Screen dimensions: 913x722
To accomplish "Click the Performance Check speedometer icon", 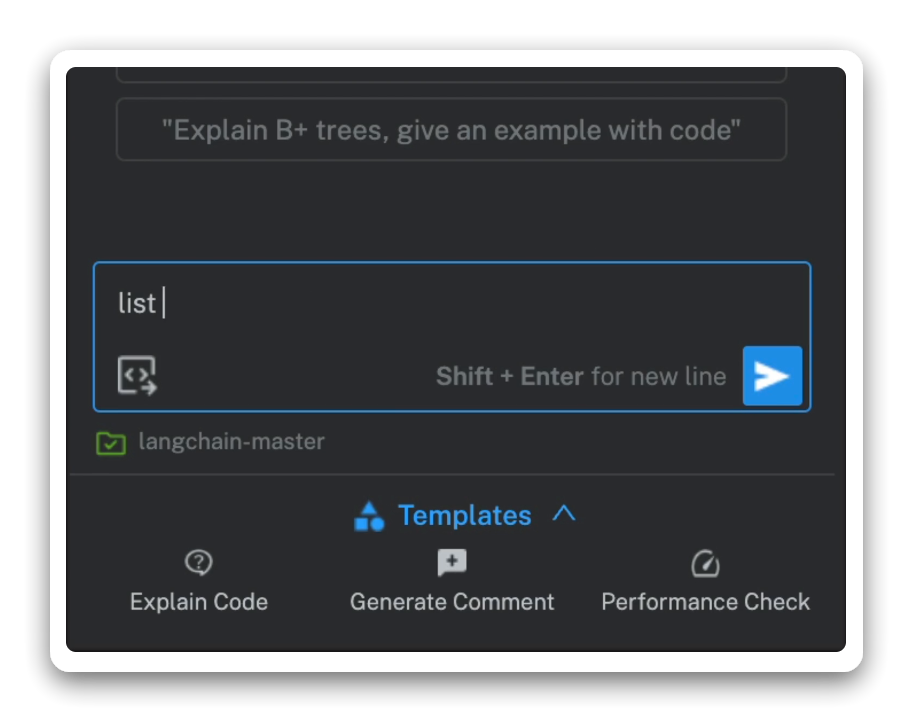I will coord(706,564).
